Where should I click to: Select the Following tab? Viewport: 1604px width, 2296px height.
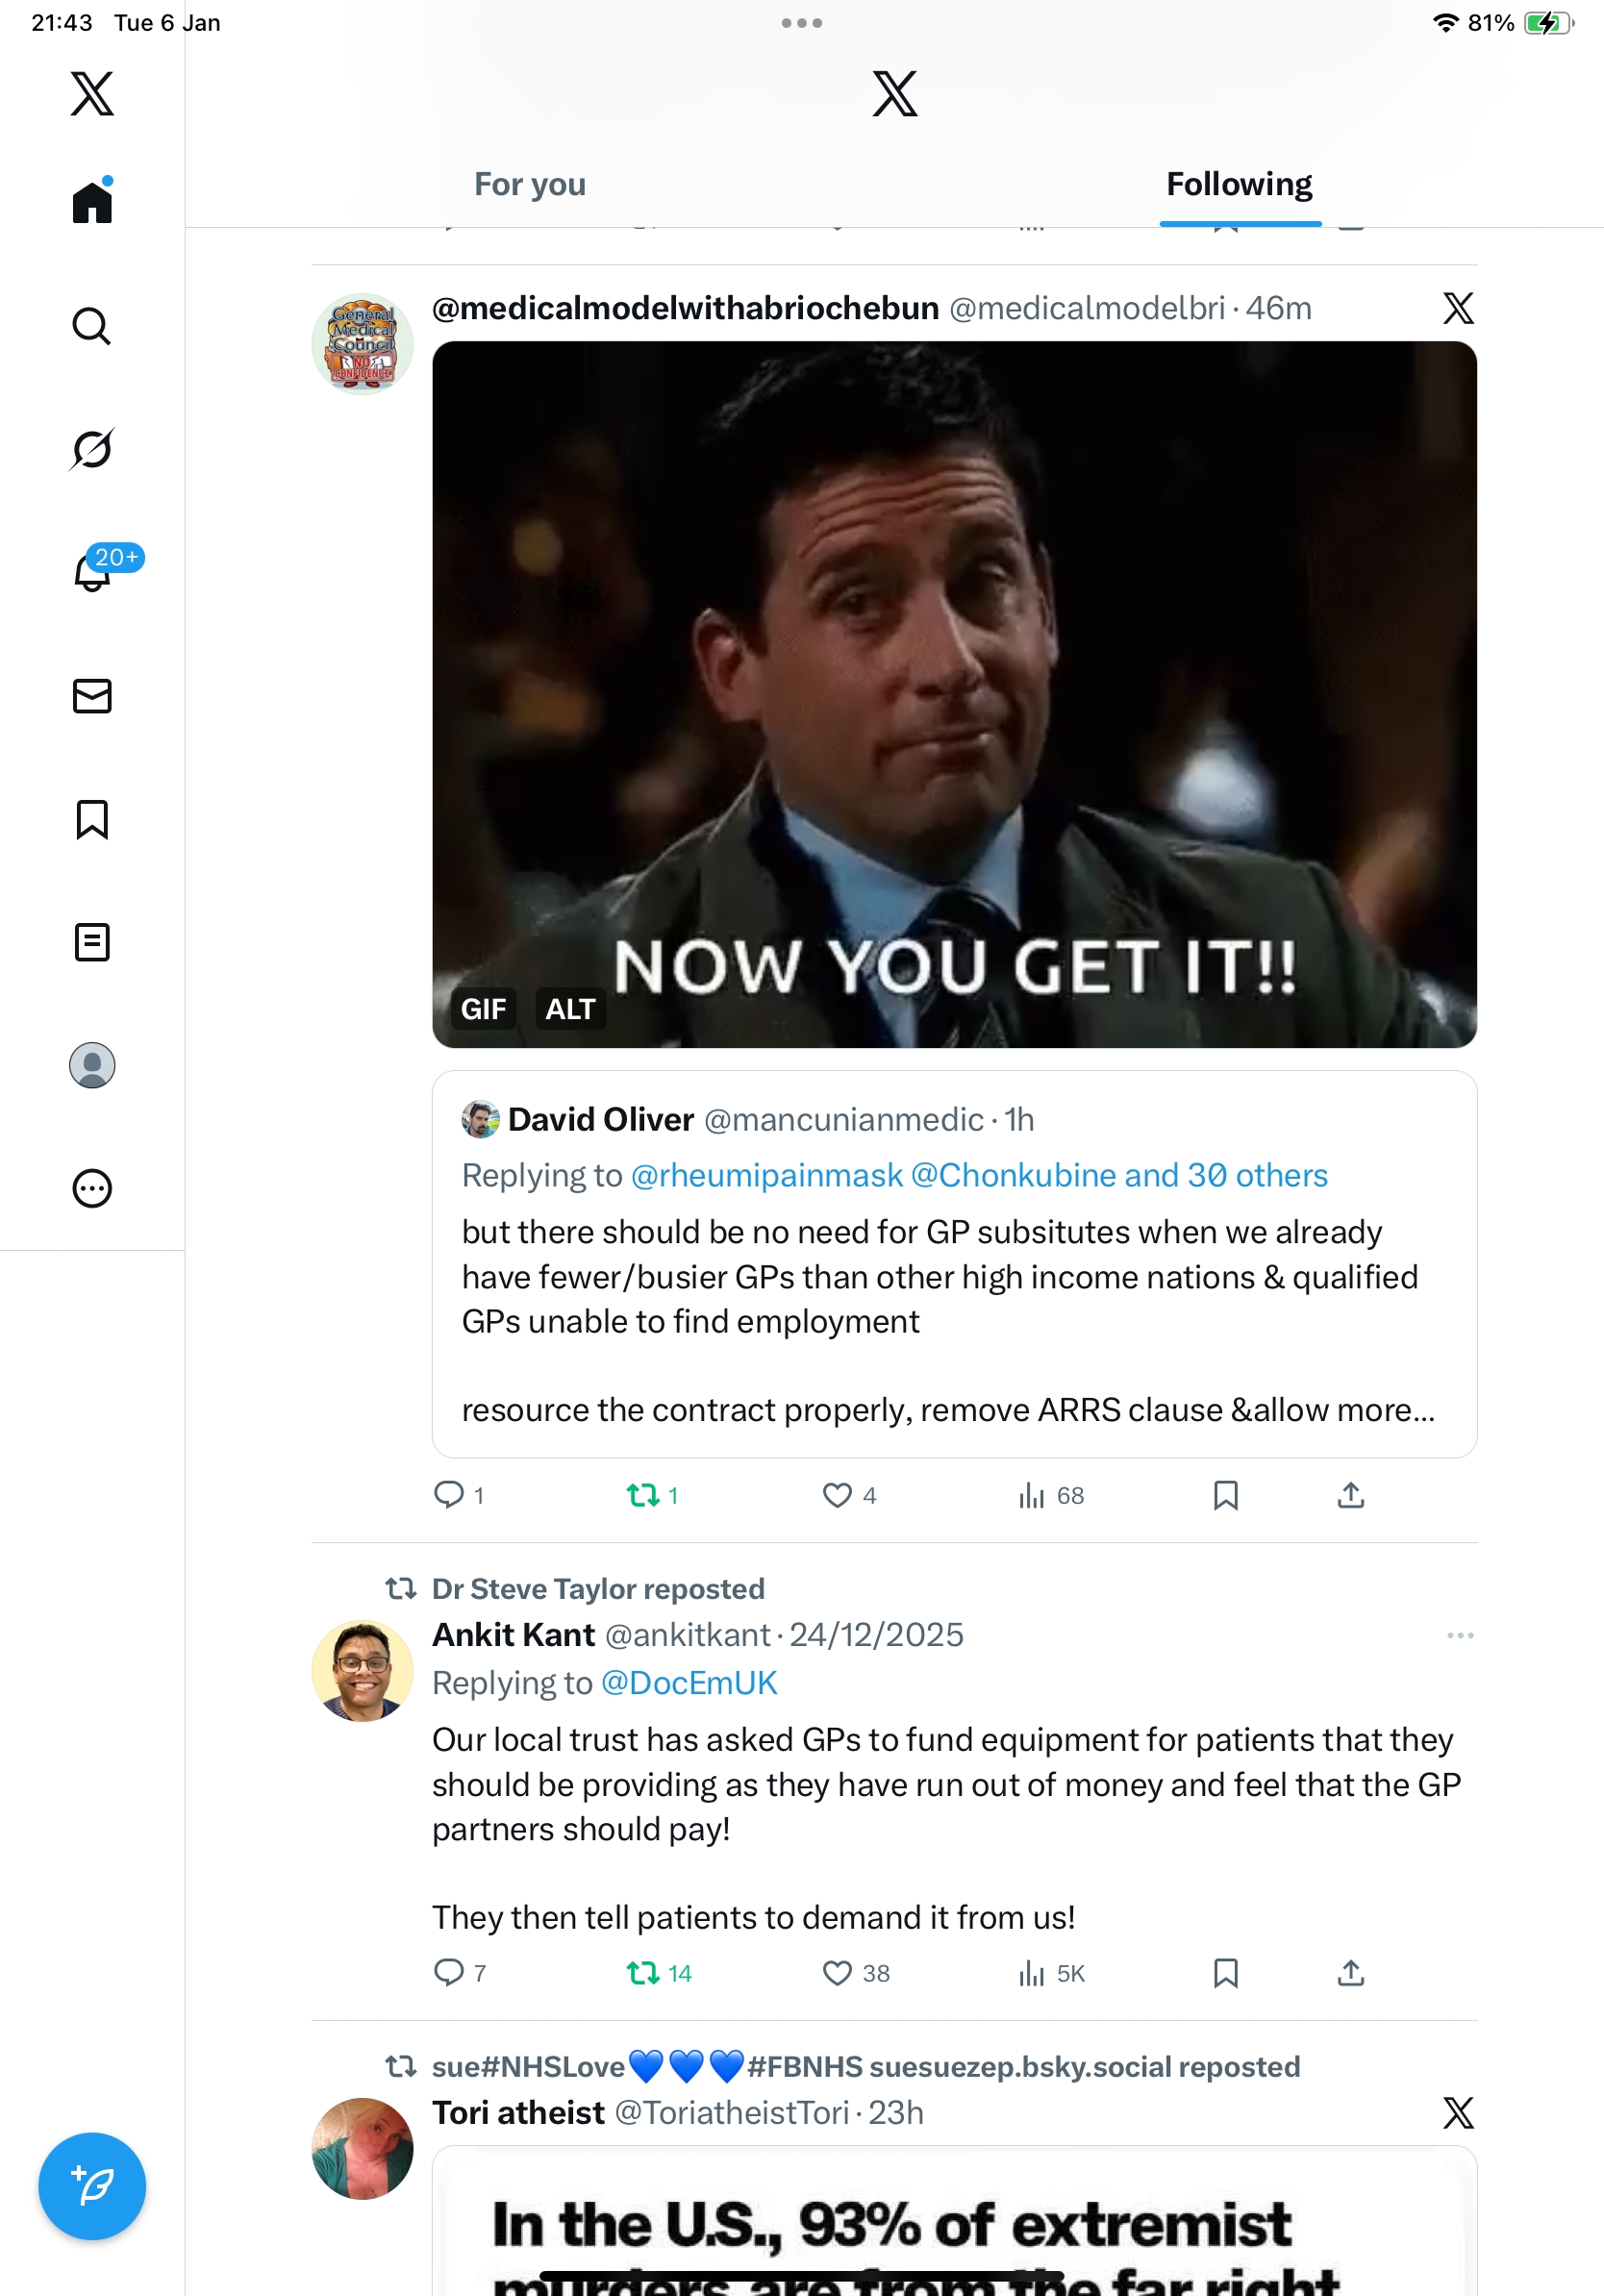tap(1239, 185)
